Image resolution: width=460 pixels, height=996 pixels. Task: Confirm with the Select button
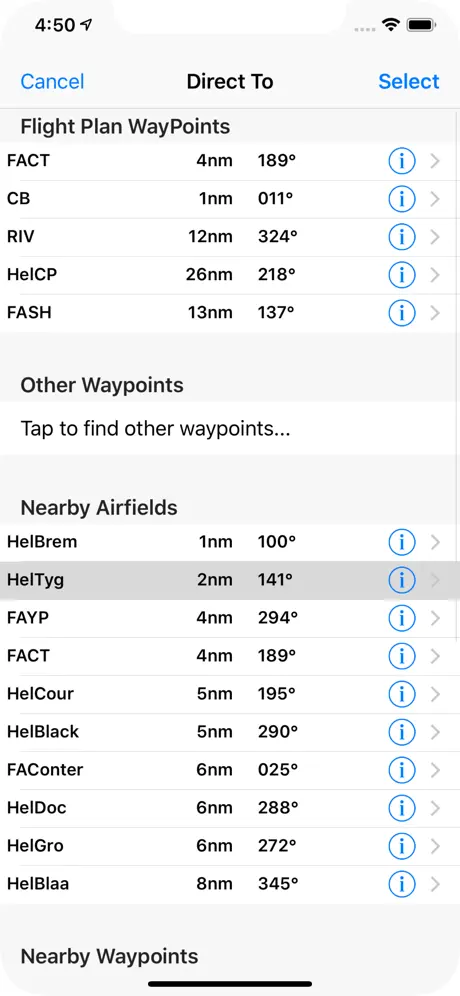click(x=409, y=81)
